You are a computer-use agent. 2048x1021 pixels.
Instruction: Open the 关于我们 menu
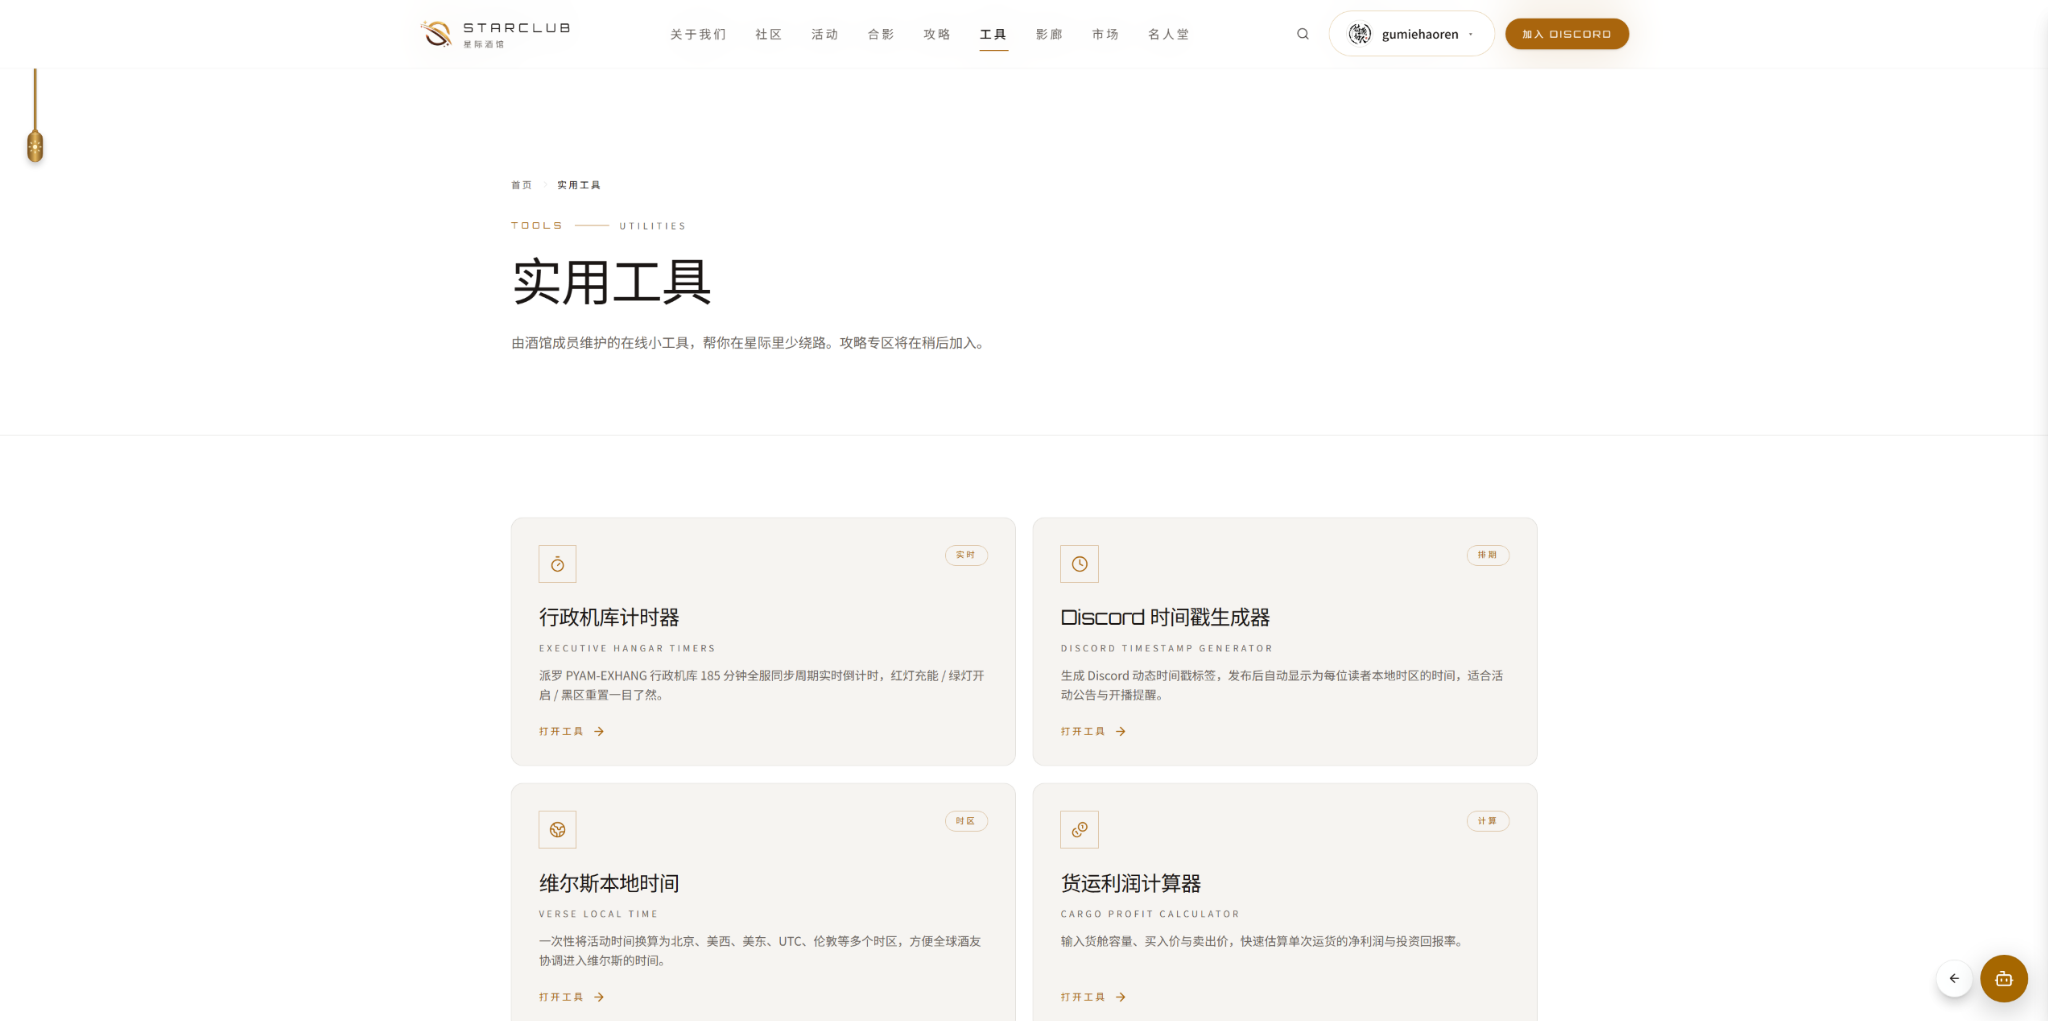(698, 34)
